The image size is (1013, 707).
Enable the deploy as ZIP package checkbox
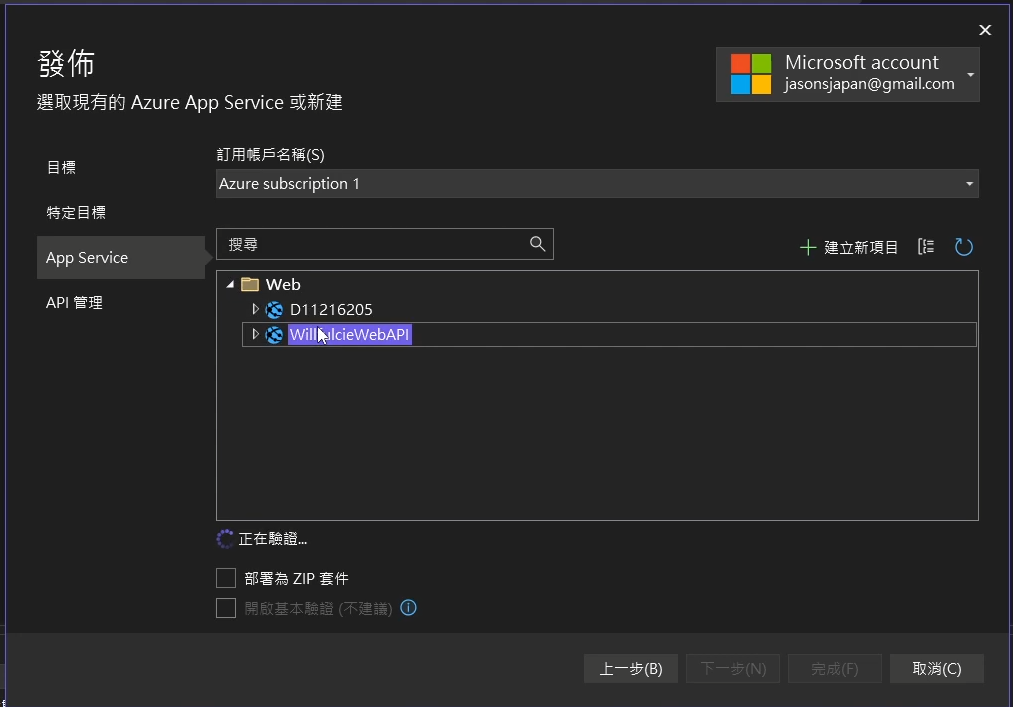pyautogui.click(x=225, y=578)
